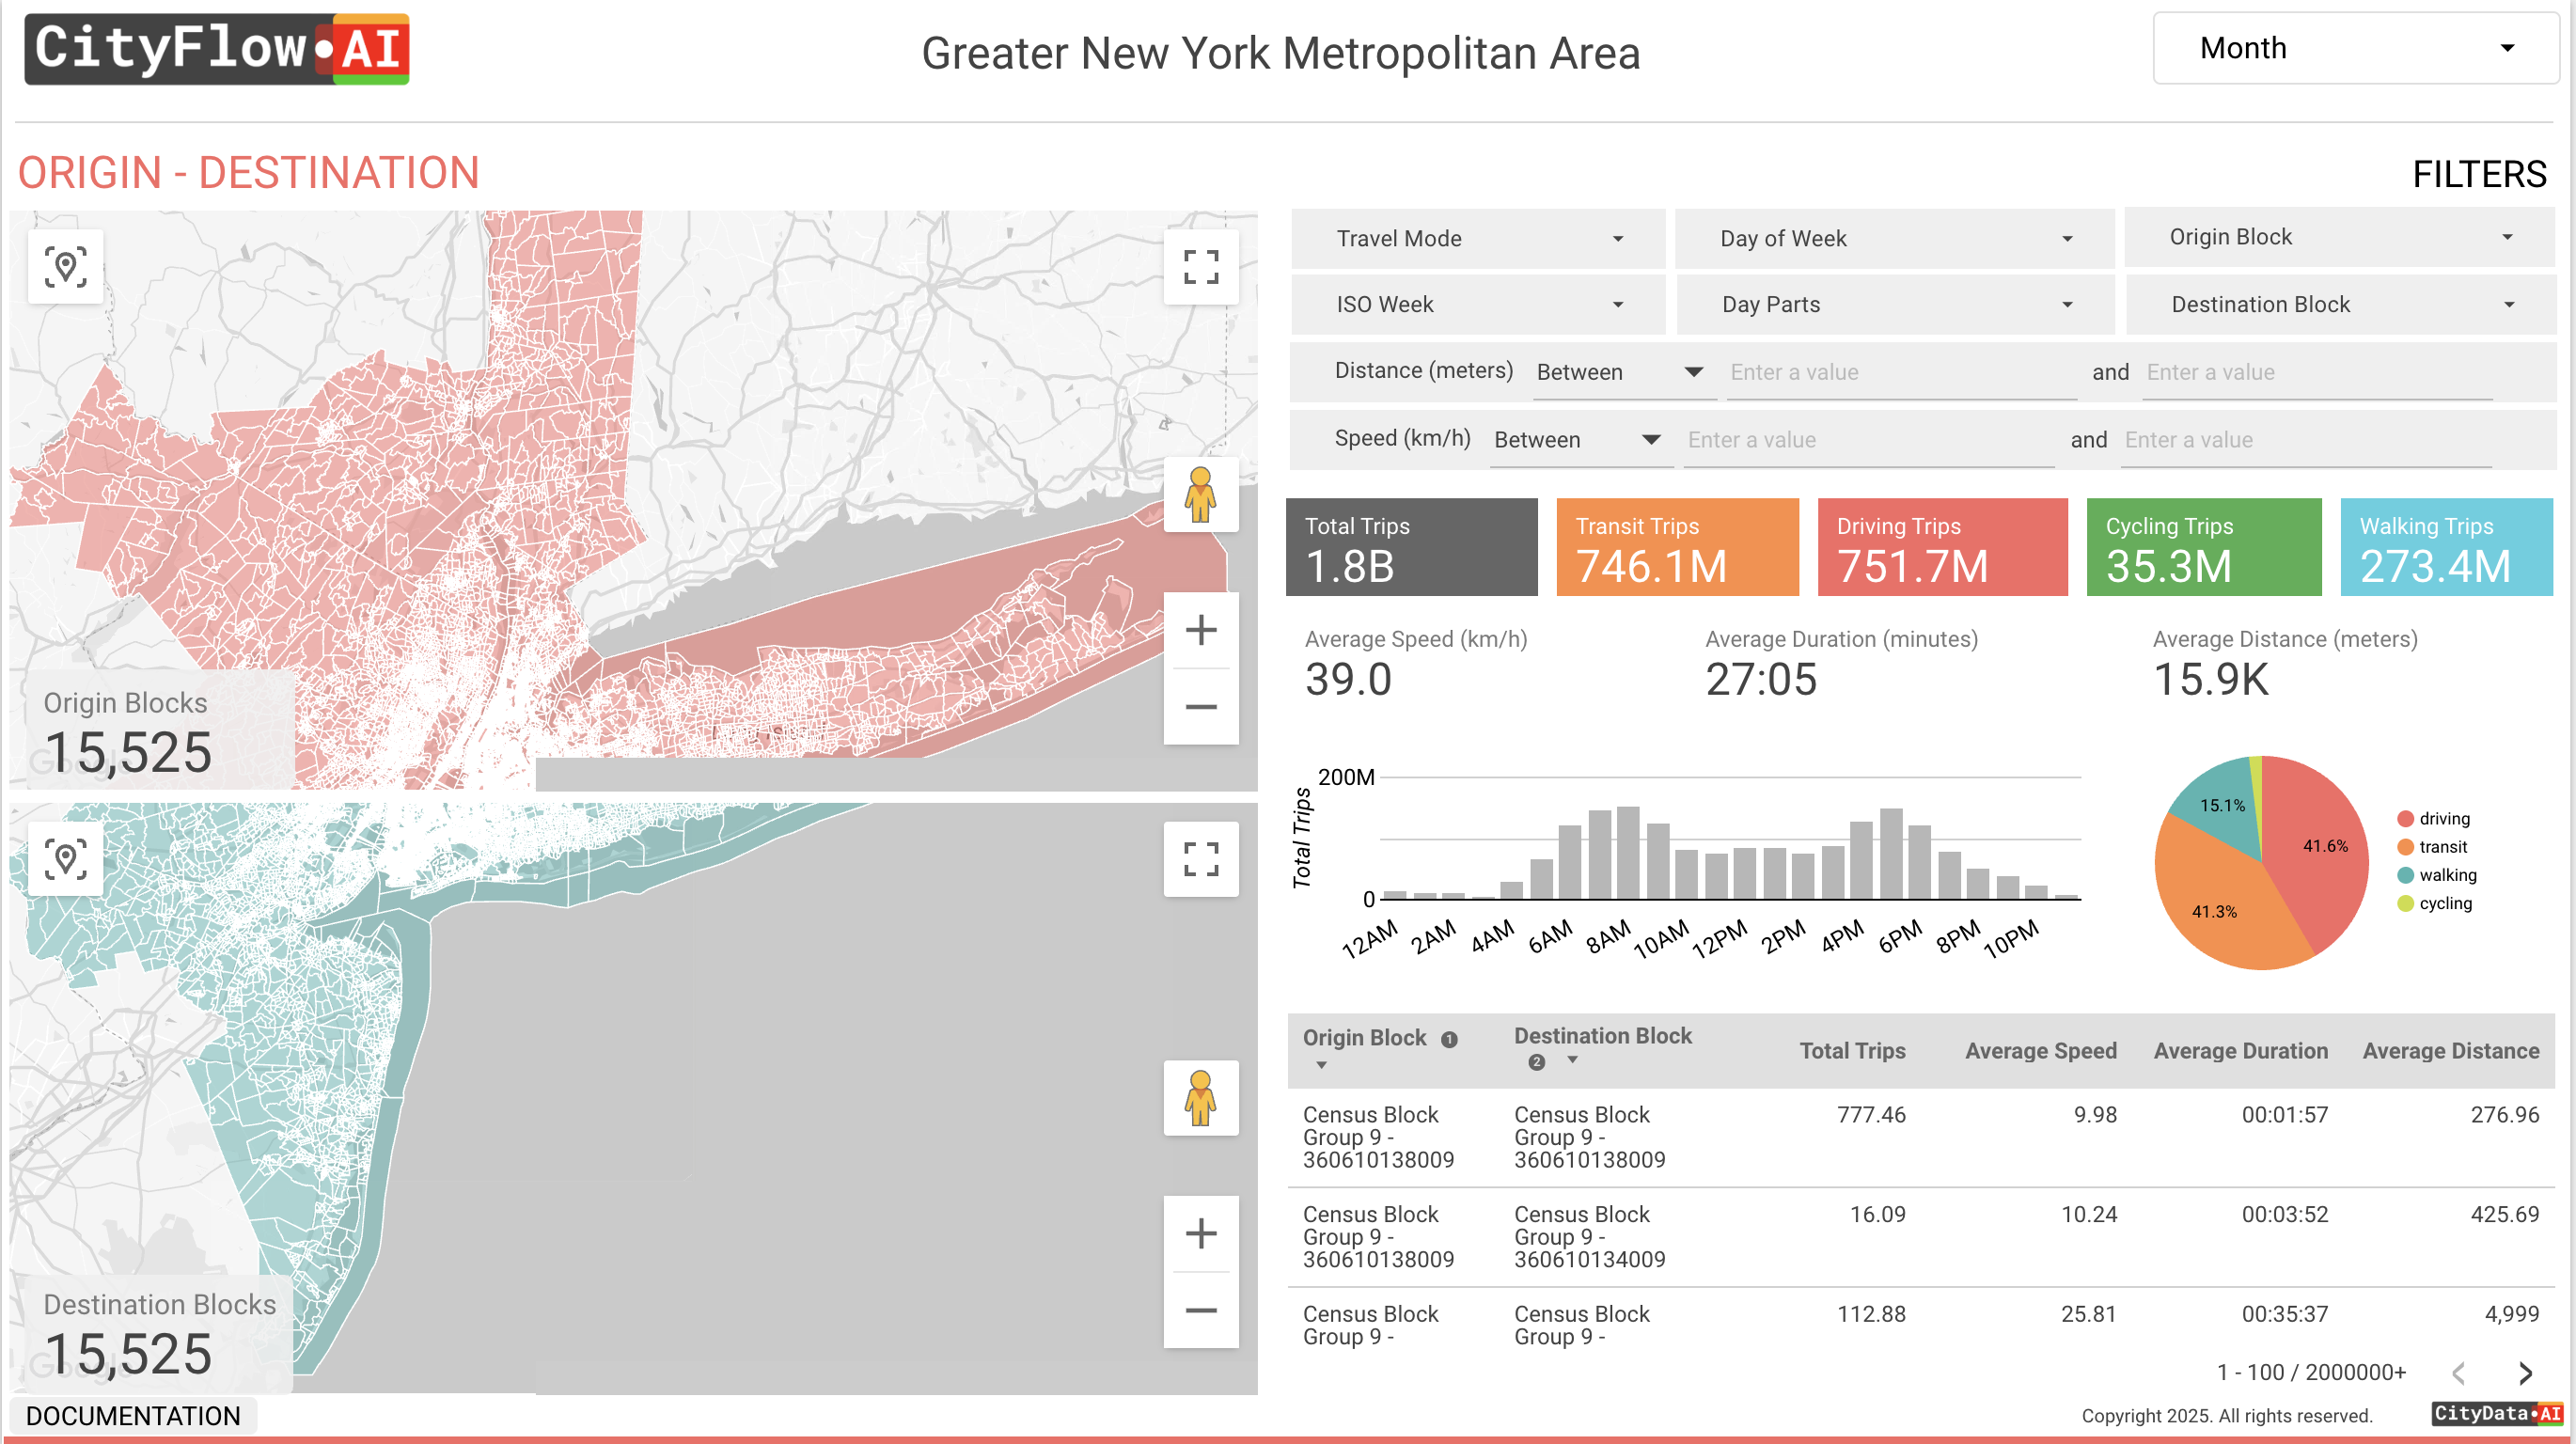This screenshot has width=2576, height=1444.
Task: Expand the Travel Mode filter
Action: (1478, 239)
